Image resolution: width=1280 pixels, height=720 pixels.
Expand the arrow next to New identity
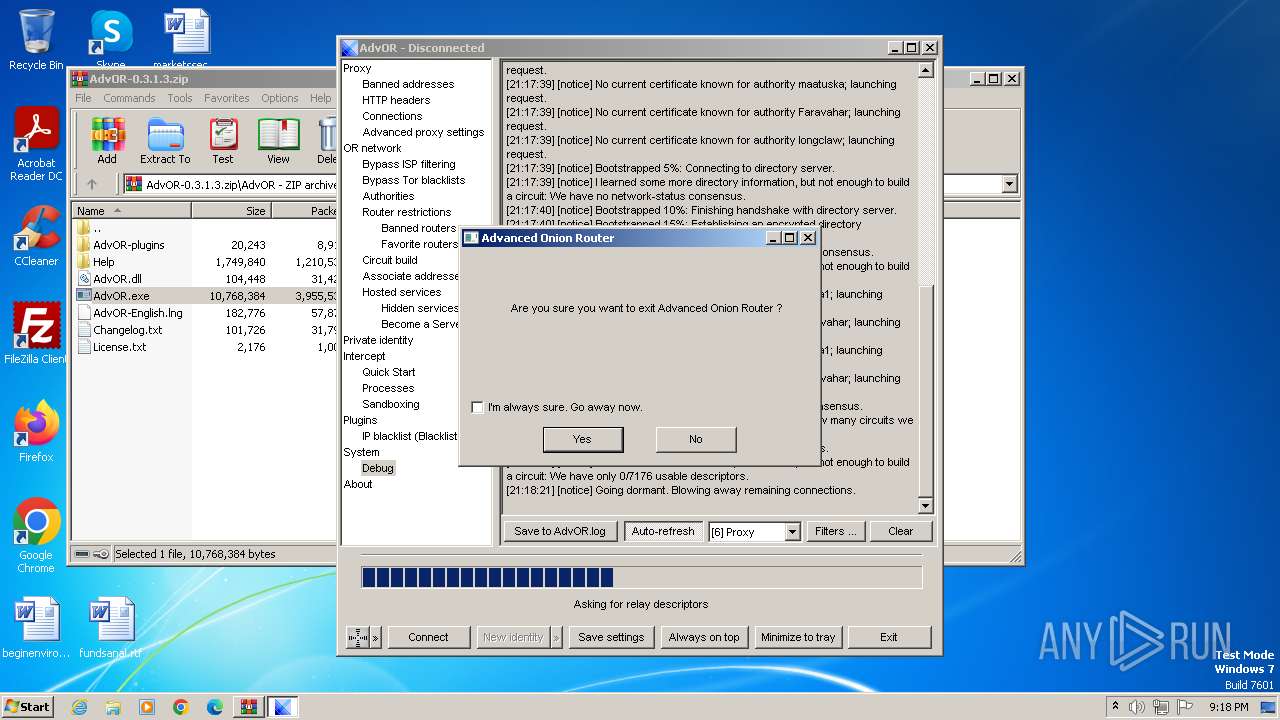pyautogui.click(x=557, y=637)
